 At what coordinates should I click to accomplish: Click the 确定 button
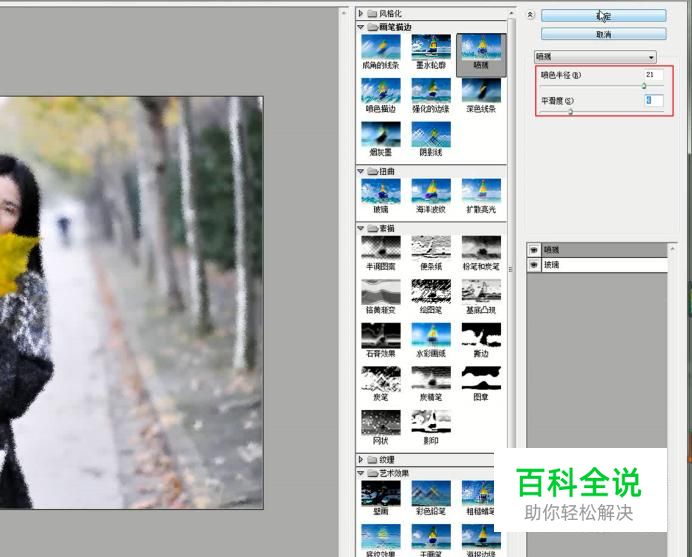click(603, 16)
